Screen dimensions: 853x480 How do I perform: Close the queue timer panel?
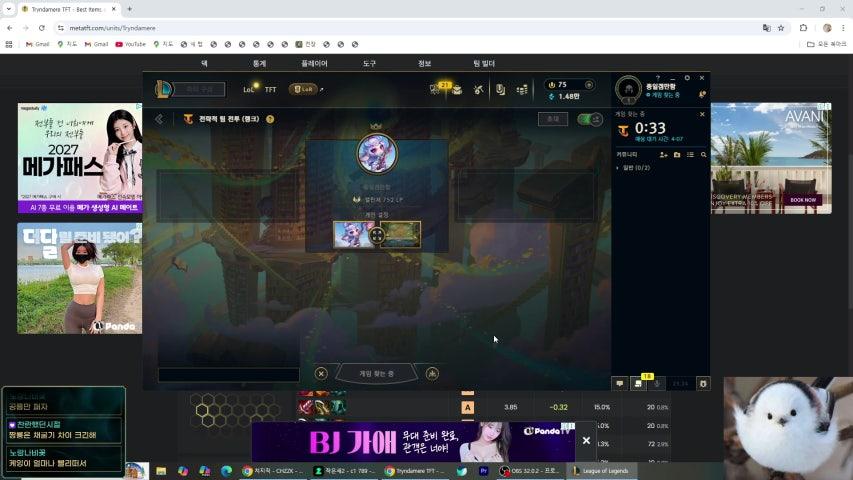pyautogui.click(x=702, y=114)
